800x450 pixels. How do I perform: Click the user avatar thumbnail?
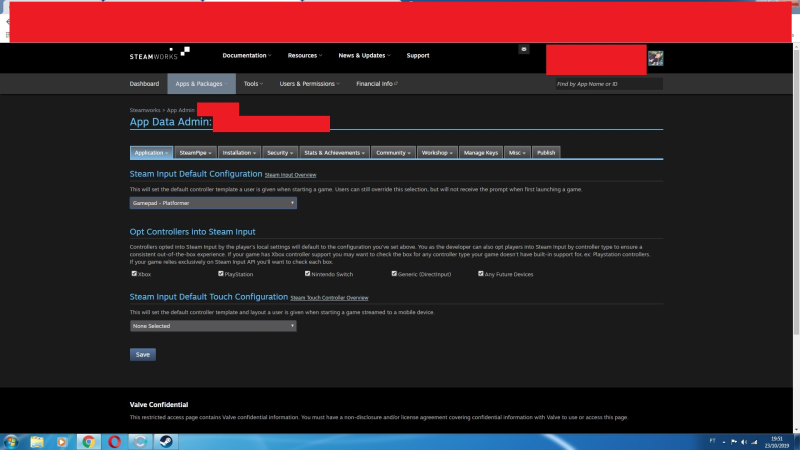tap(656, 58)
